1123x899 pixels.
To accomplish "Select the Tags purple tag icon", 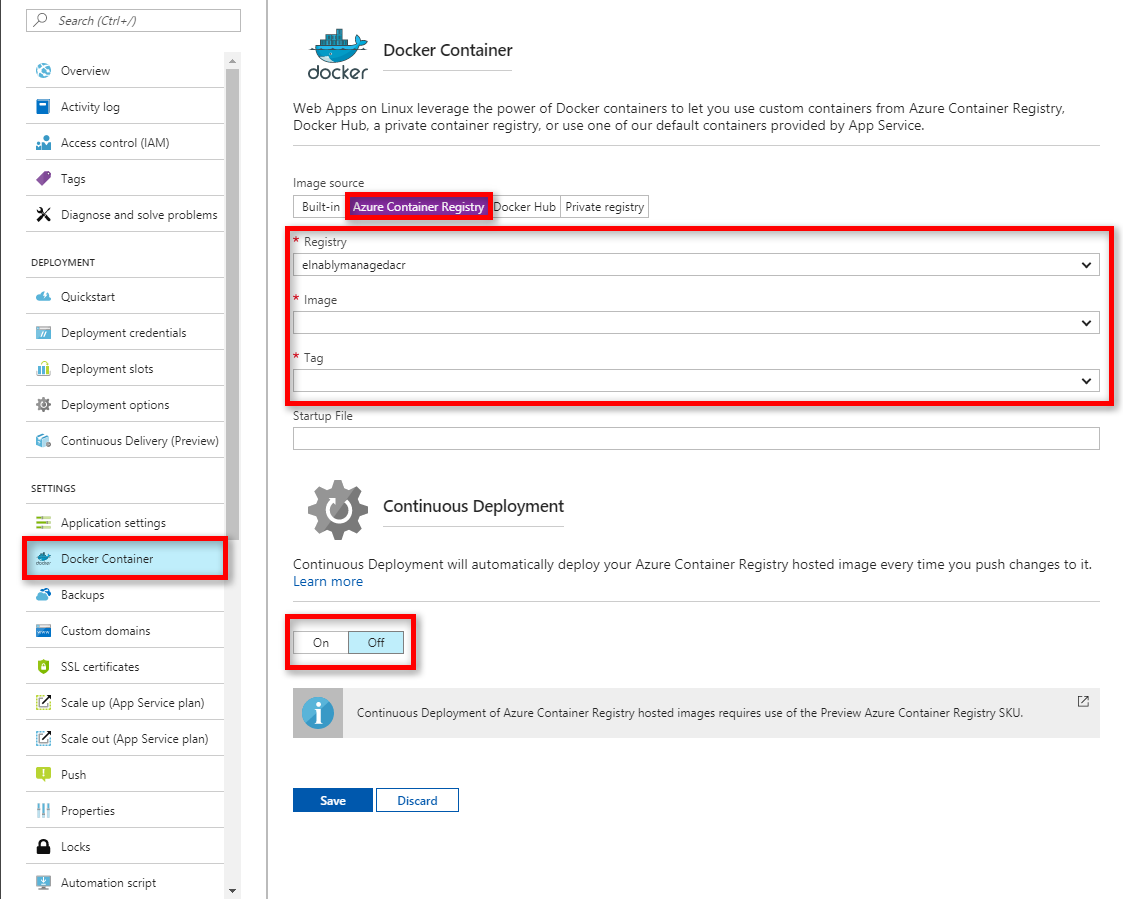I will [44, 178].
